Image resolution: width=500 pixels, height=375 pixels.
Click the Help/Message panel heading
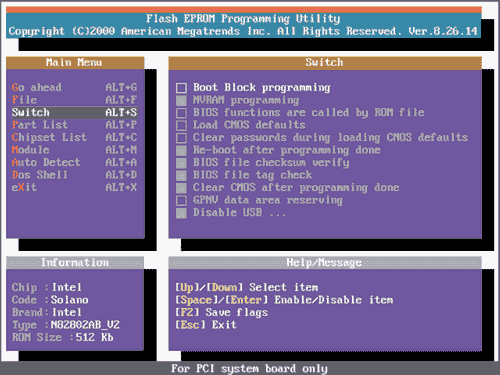(x=324, y=263)
